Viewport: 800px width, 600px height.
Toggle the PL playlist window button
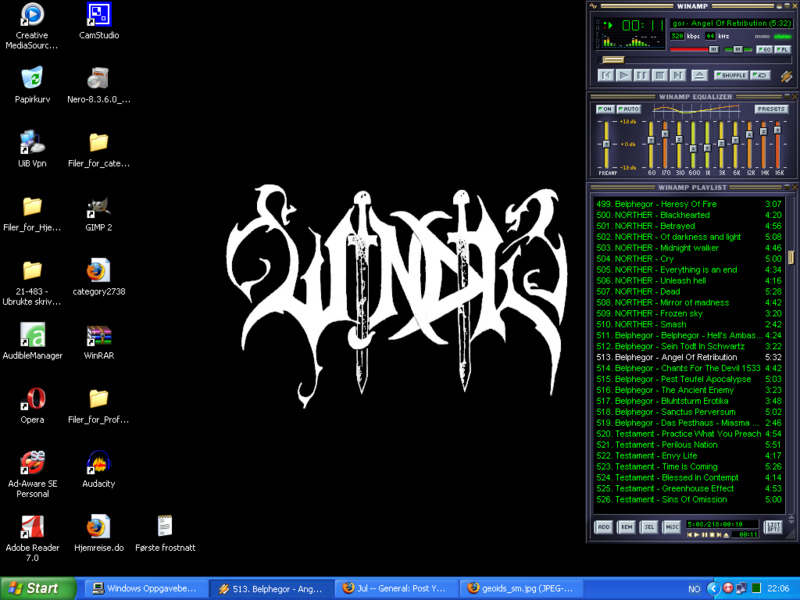click(782, 49)
